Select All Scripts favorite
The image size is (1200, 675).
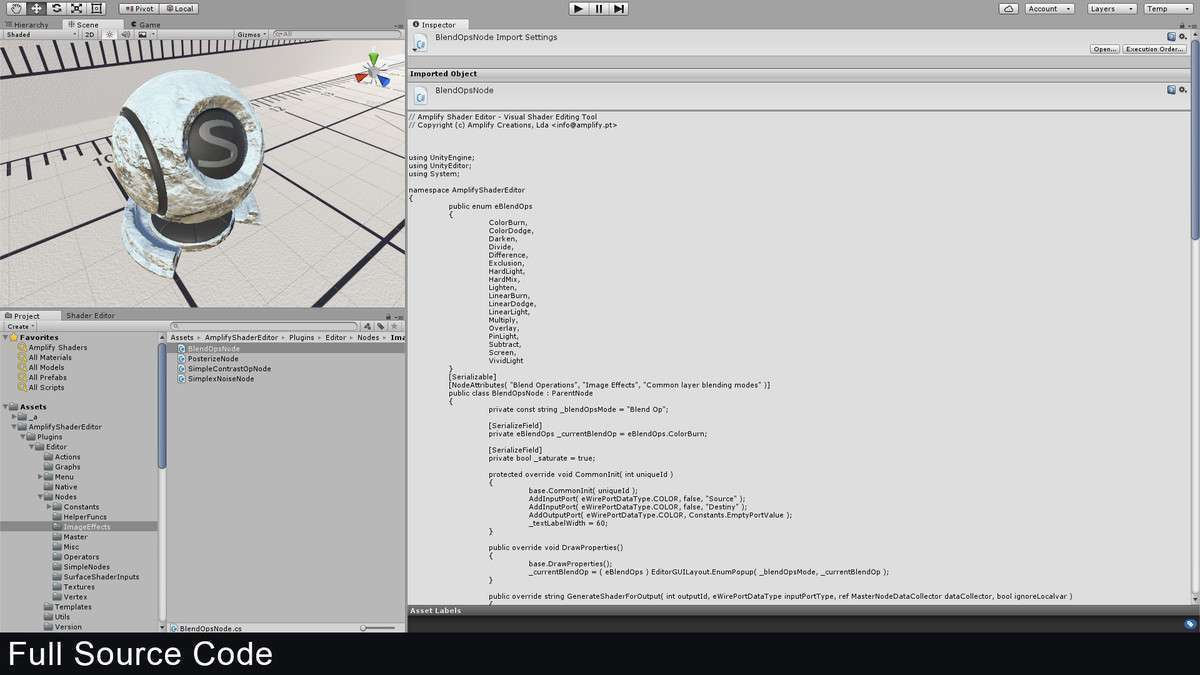pyautogui.click(x=46, y=387)
